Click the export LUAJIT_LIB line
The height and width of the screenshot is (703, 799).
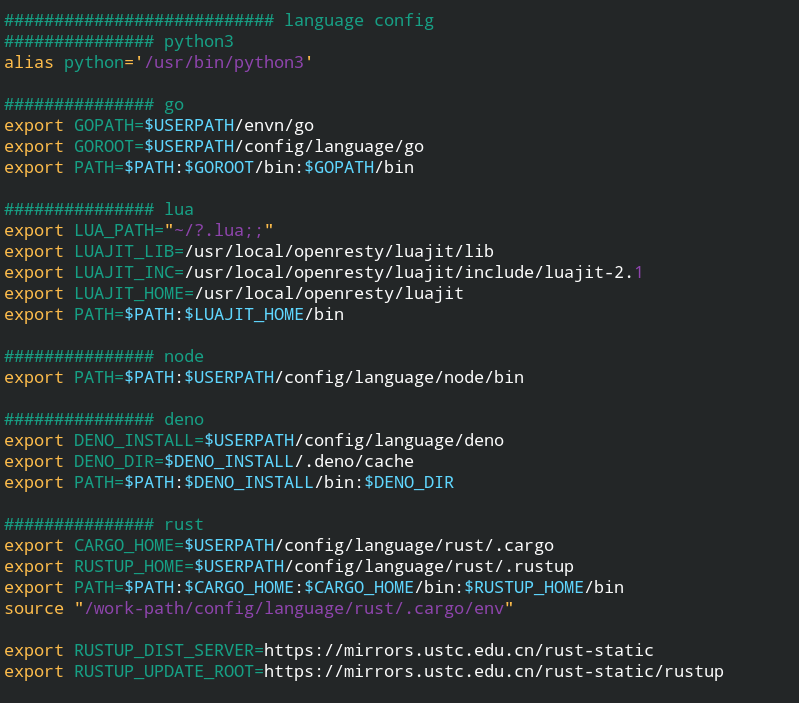click(x=249, y=252)
